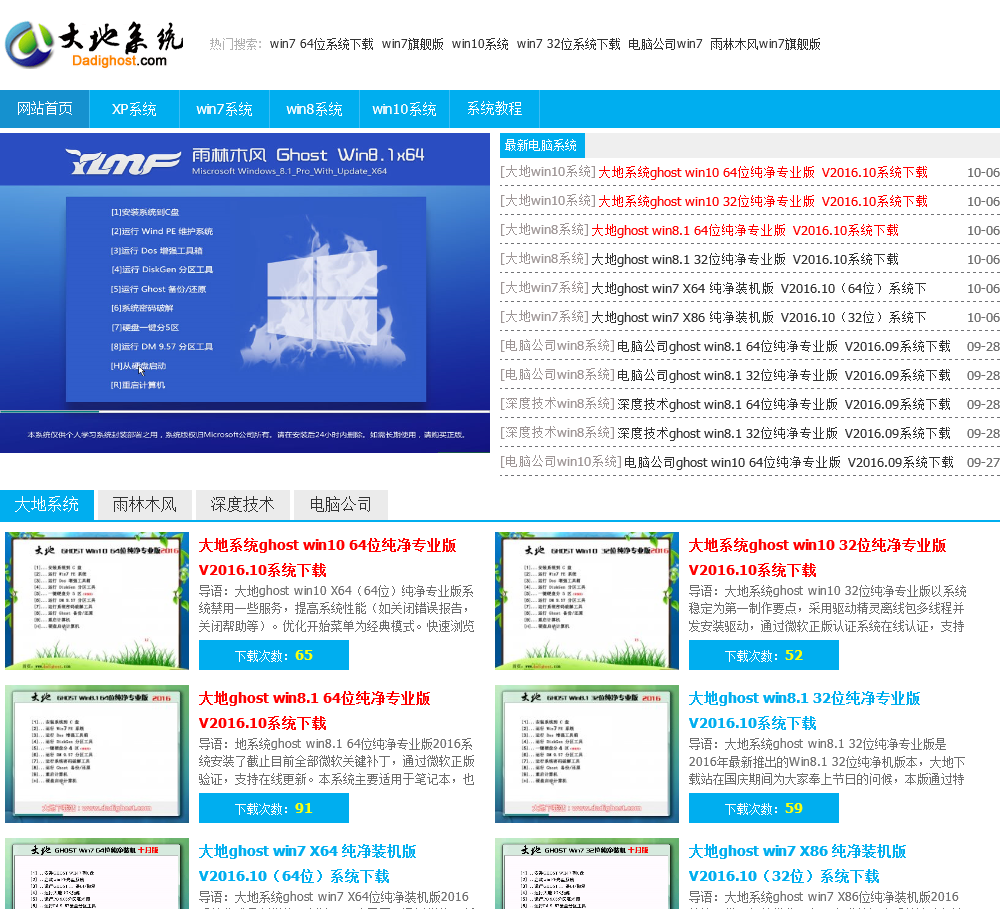Click the [深度技术win8系统] tag for 64位 entry
This screenshot has width=1000, height=909.
pyautogui.click(x=557, y=404)
